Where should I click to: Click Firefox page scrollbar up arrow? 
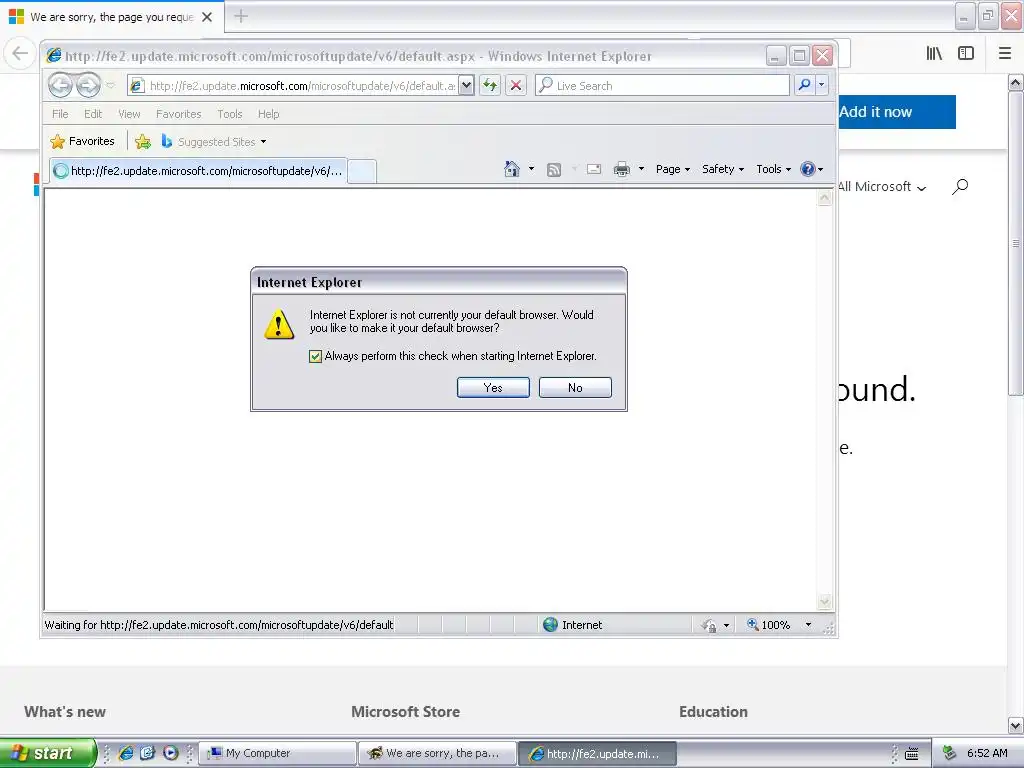click(1016, 82)
